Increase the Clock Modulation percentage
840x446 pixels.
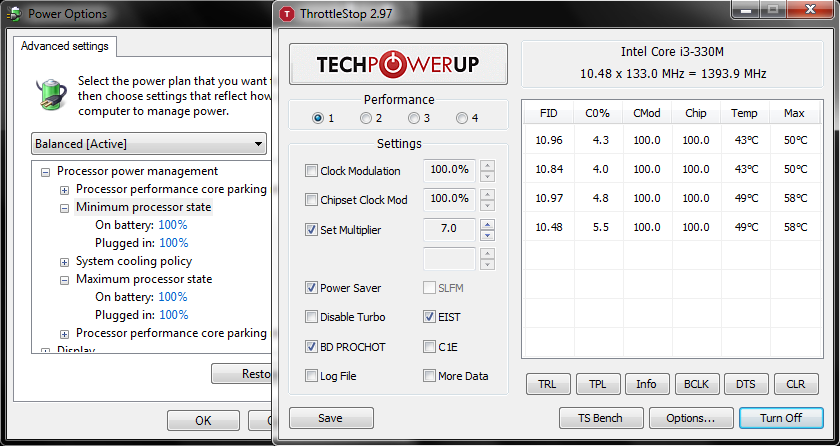pyautogui.click(x=488, y=165)
